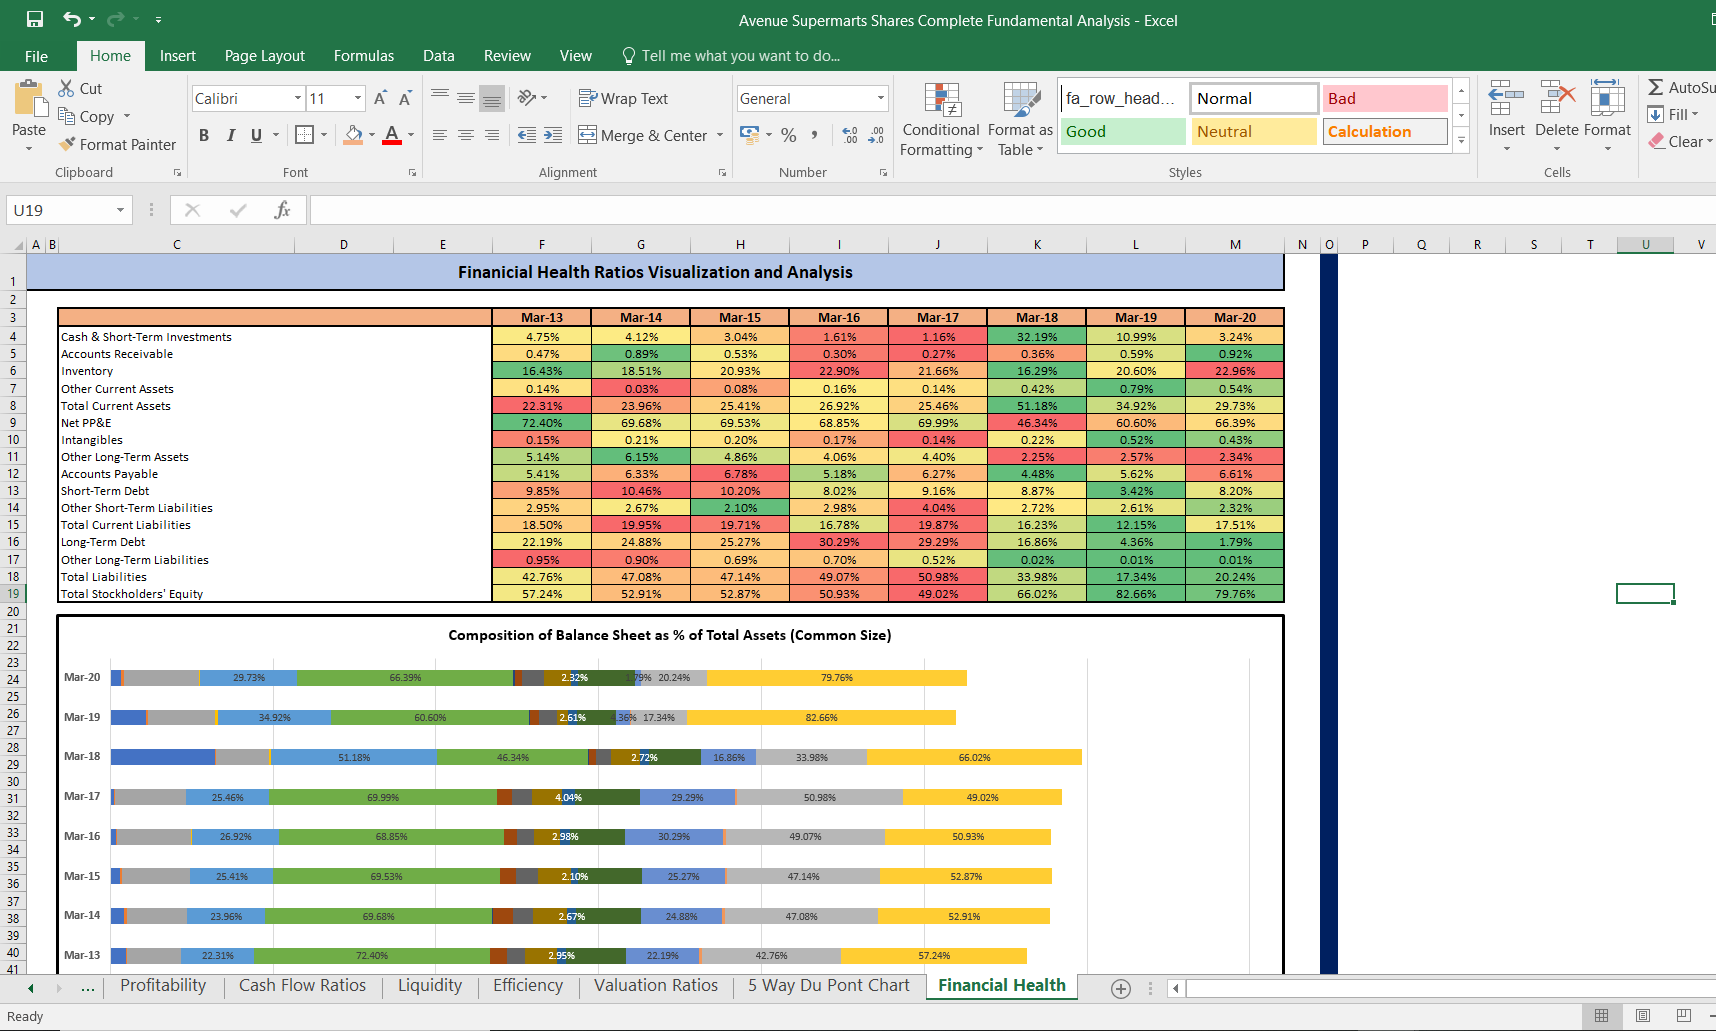
Task: Expand the cell styles gallery More arrow
Action: pos(1461,140)
